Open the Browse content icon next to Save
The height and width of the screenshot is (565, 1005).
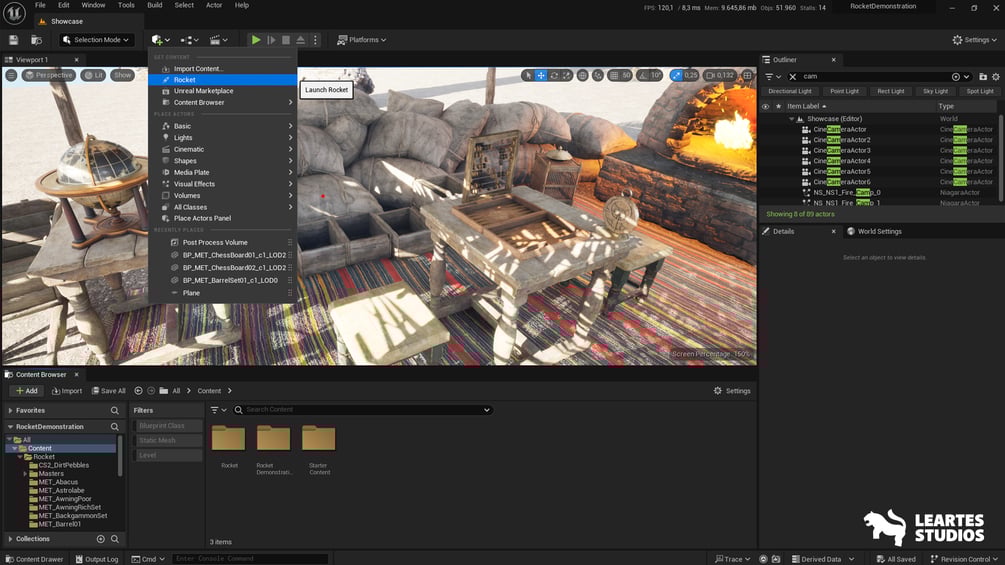(x=37, y=40)
